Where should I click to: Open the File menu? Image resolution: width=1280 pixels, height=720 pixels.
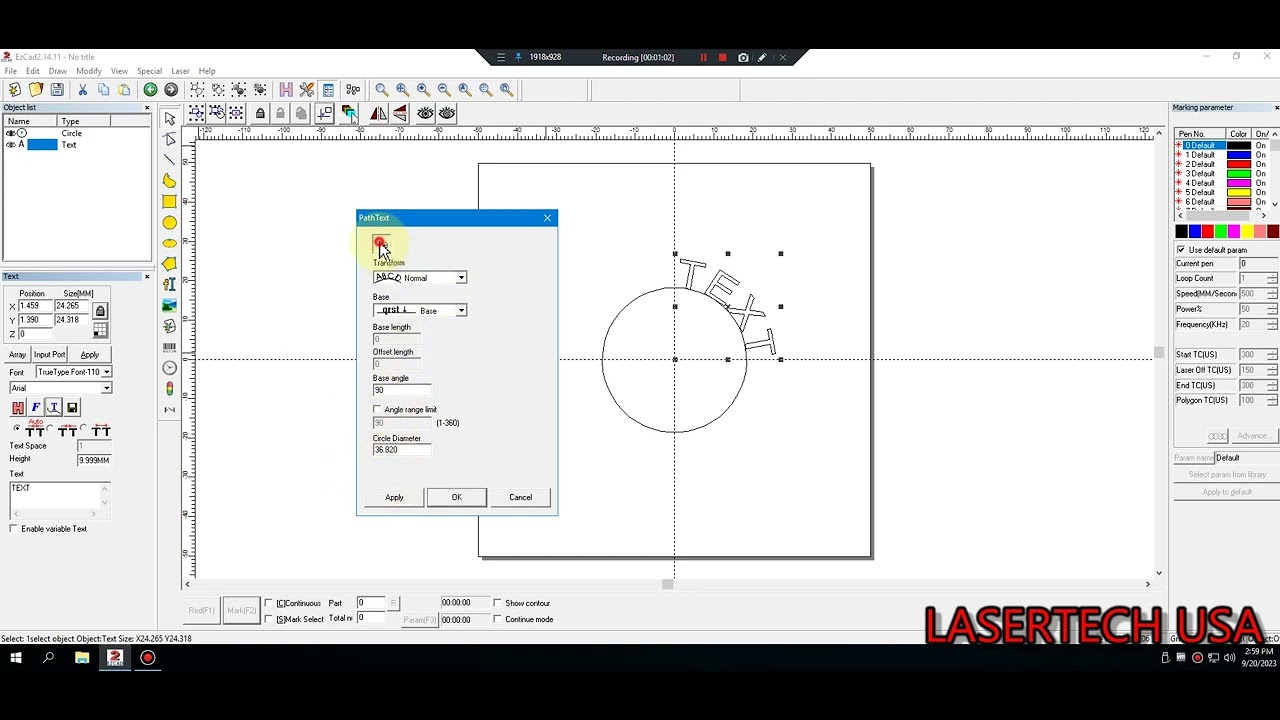[10, 71]
